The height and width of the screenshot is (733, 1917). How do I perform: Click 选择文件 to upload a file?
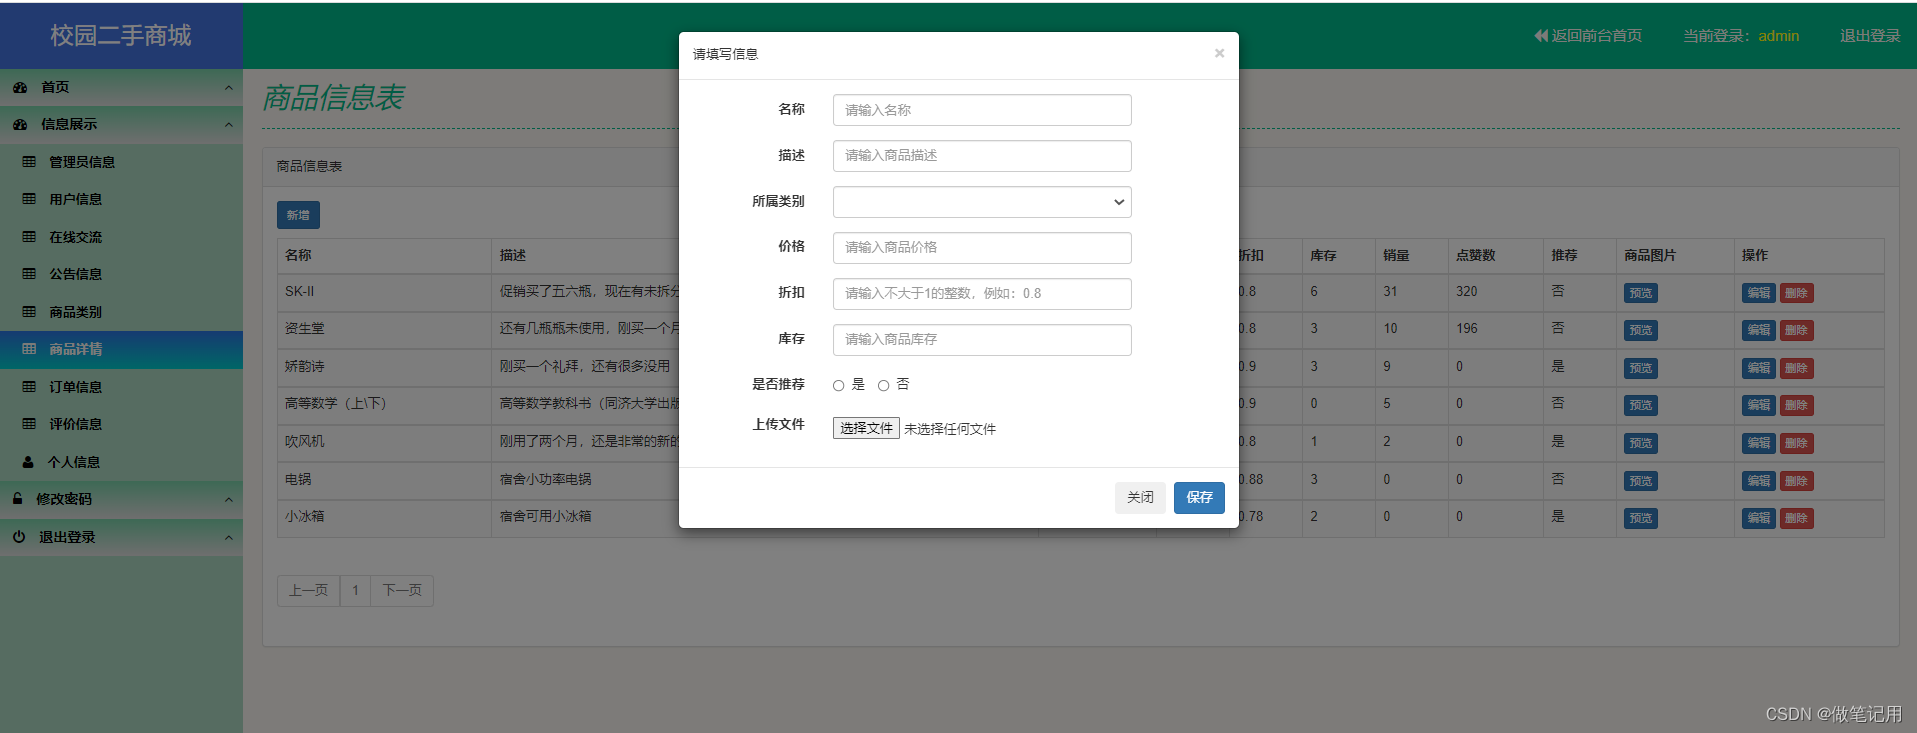(866, 428)
